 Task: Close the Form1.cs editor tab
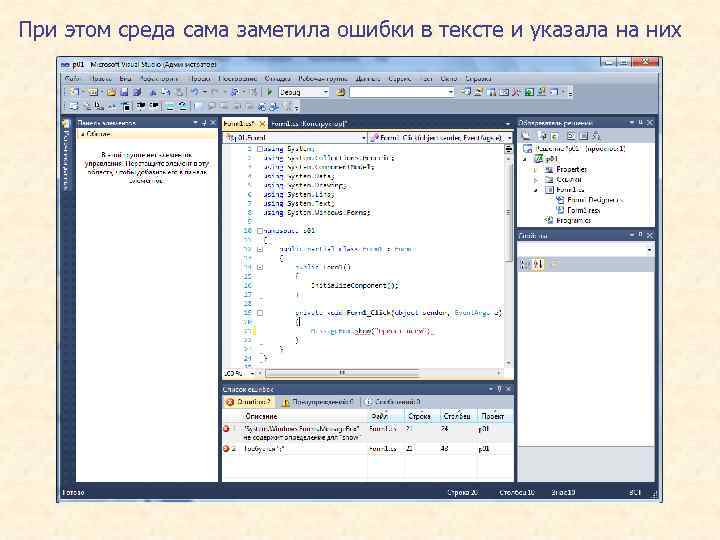[262, 124]
